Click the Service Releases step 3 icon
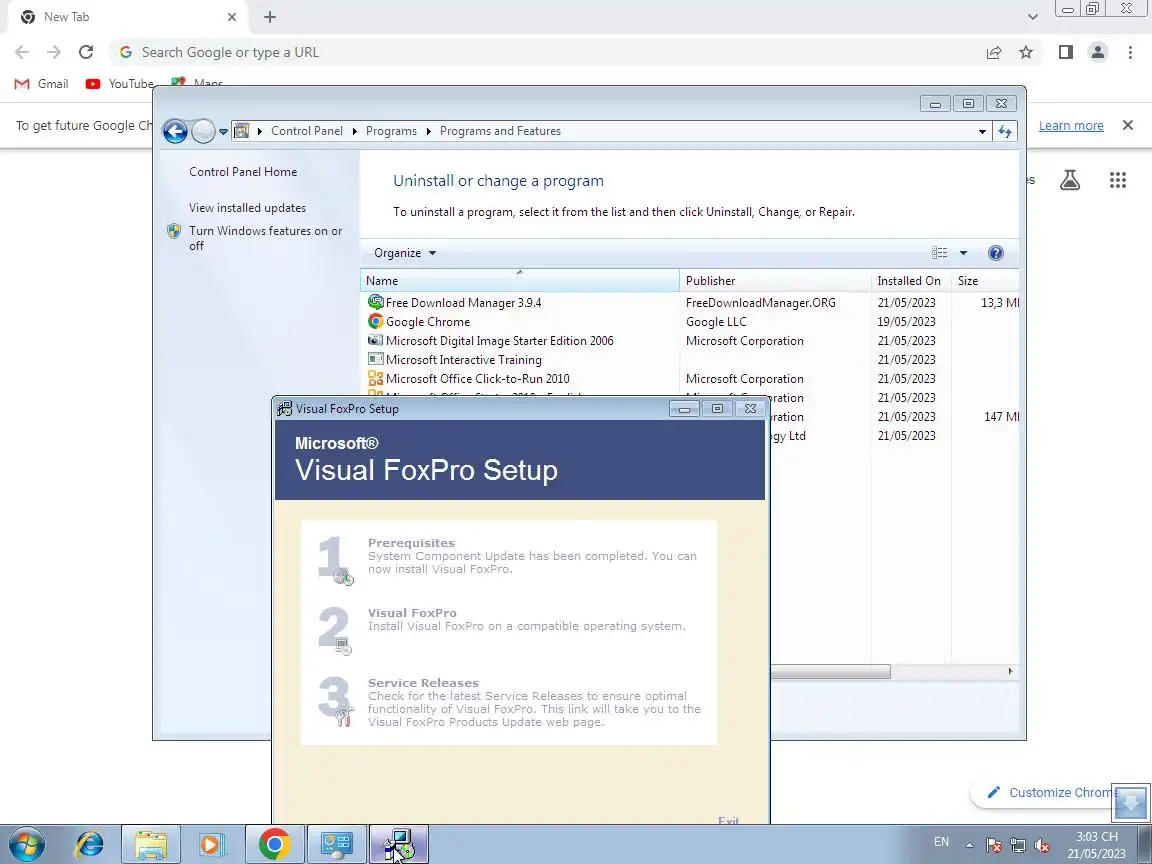This screenshot has width=1152, height=864. tap(334, 702)
